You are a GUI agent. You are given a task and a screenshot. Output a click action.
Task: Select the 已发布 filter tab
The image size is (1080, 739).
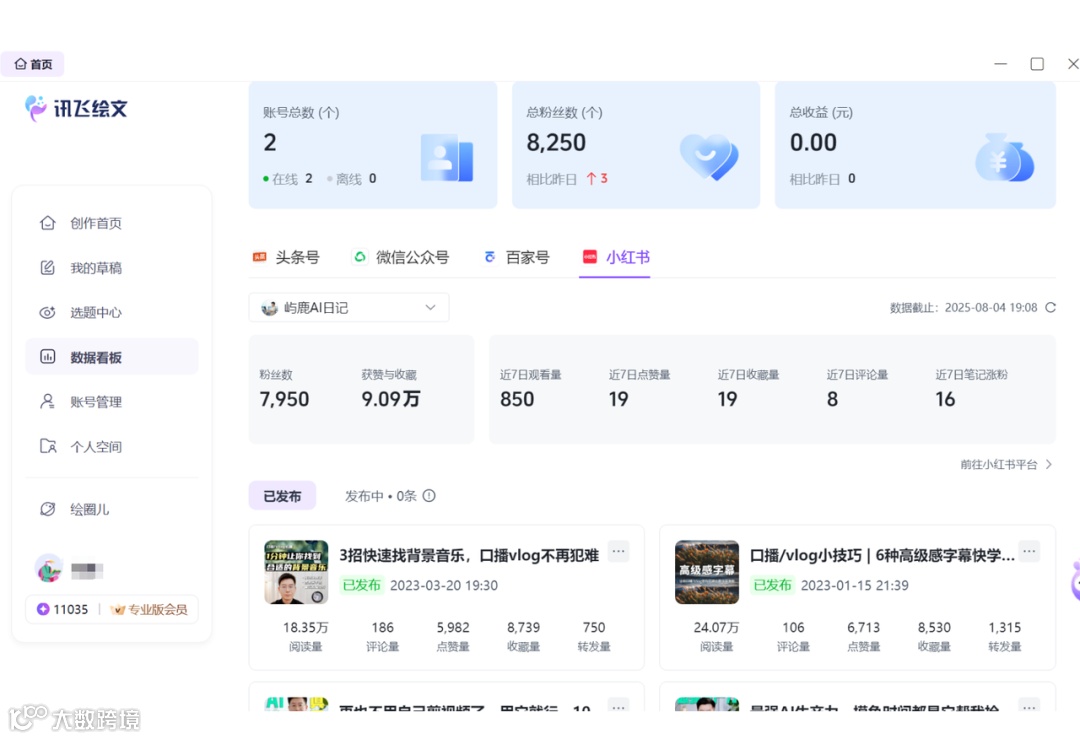pos(282,496)
